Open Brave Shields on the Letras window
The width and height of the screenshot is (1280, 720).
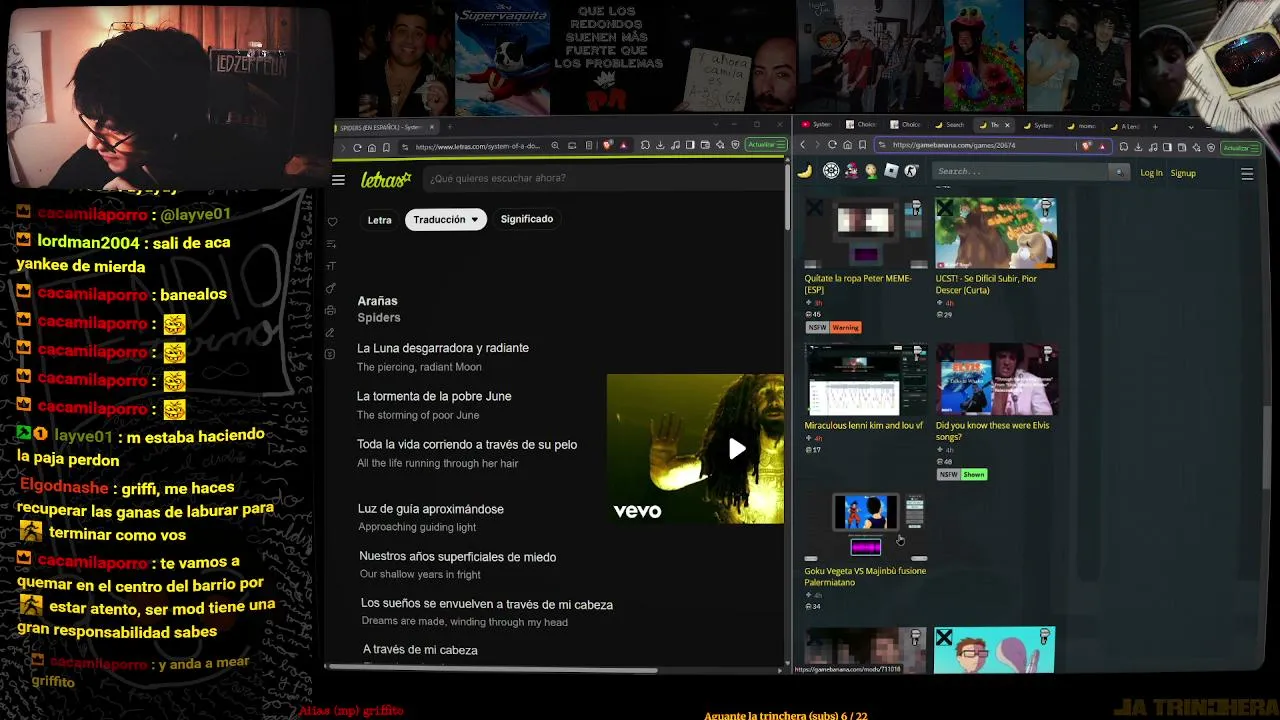point(608,146)
